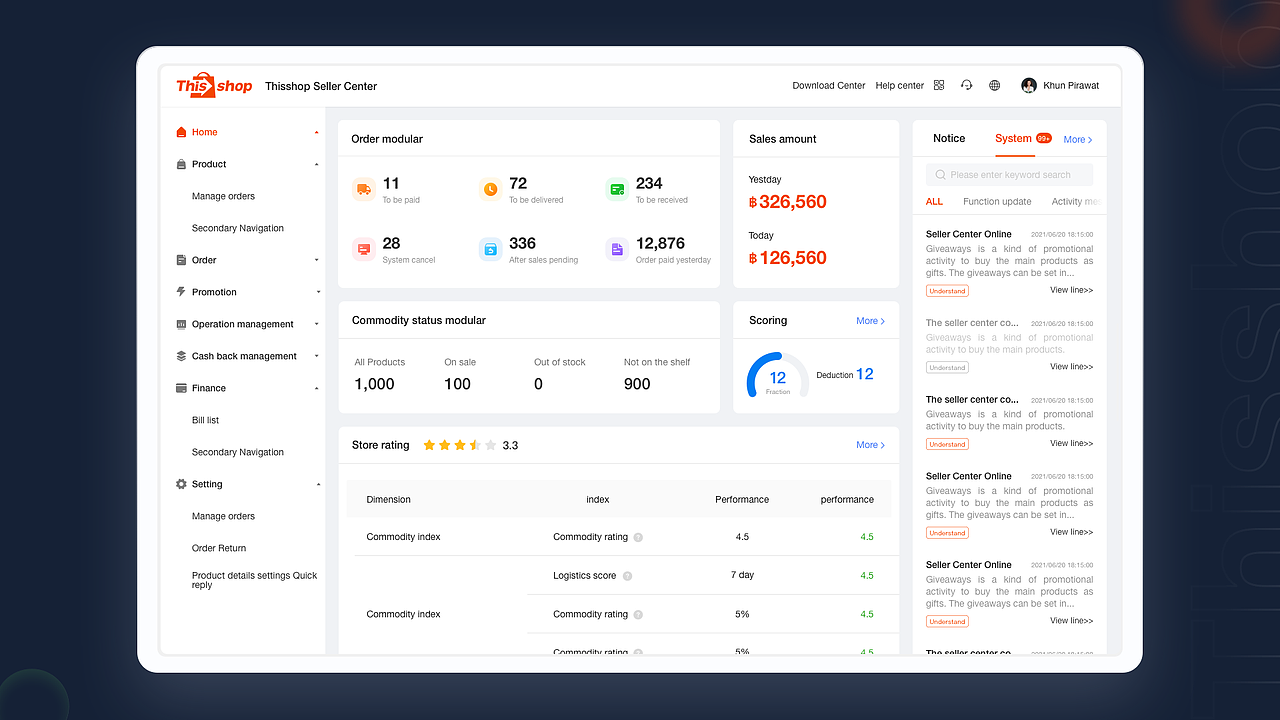Click Khun Pirawat's avatar picture

coord(1029,85)
